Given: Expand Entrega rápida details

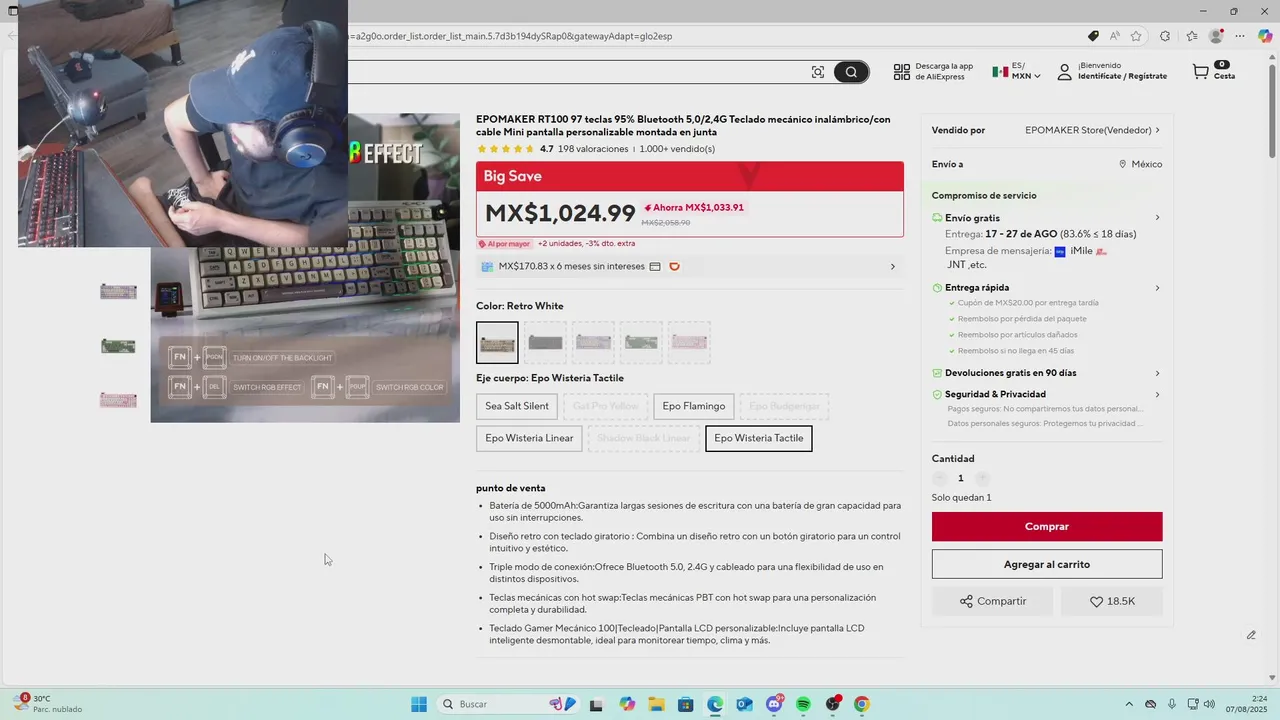Looking at the screenshot, I should [1158, 288].
